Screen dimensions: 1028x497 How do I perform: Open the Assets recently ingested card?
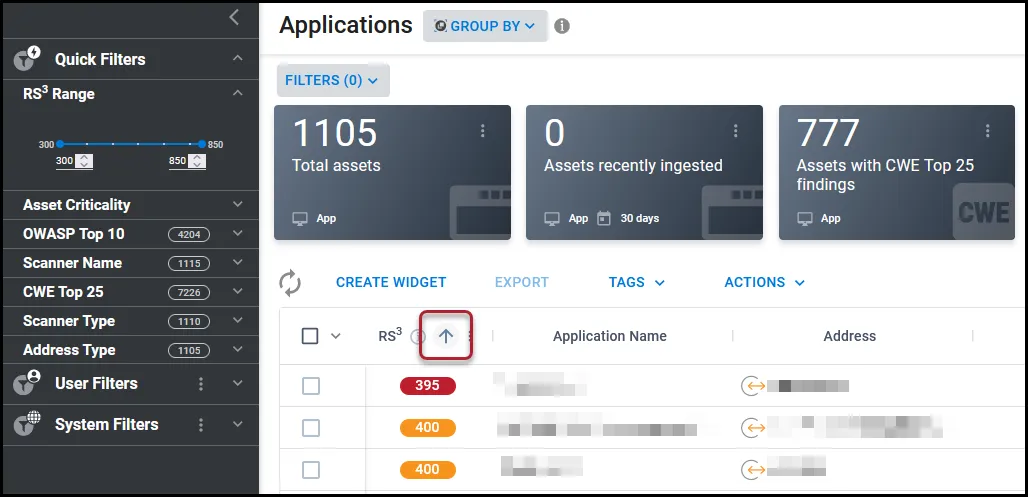(x=644, y=172)
